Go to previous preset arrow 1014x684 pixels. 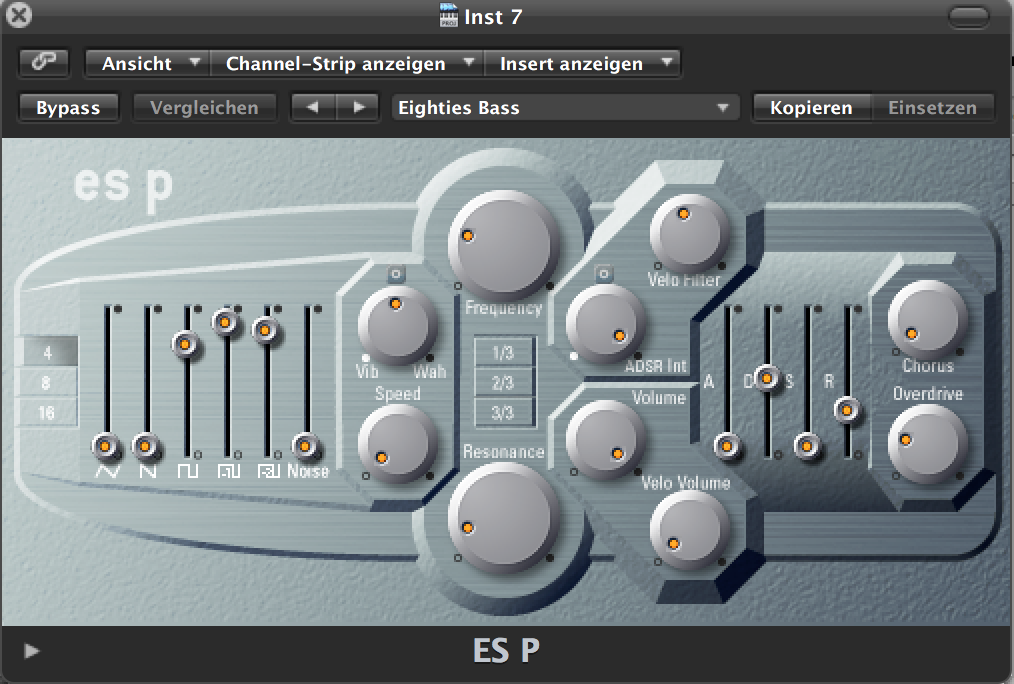(314, 107)
